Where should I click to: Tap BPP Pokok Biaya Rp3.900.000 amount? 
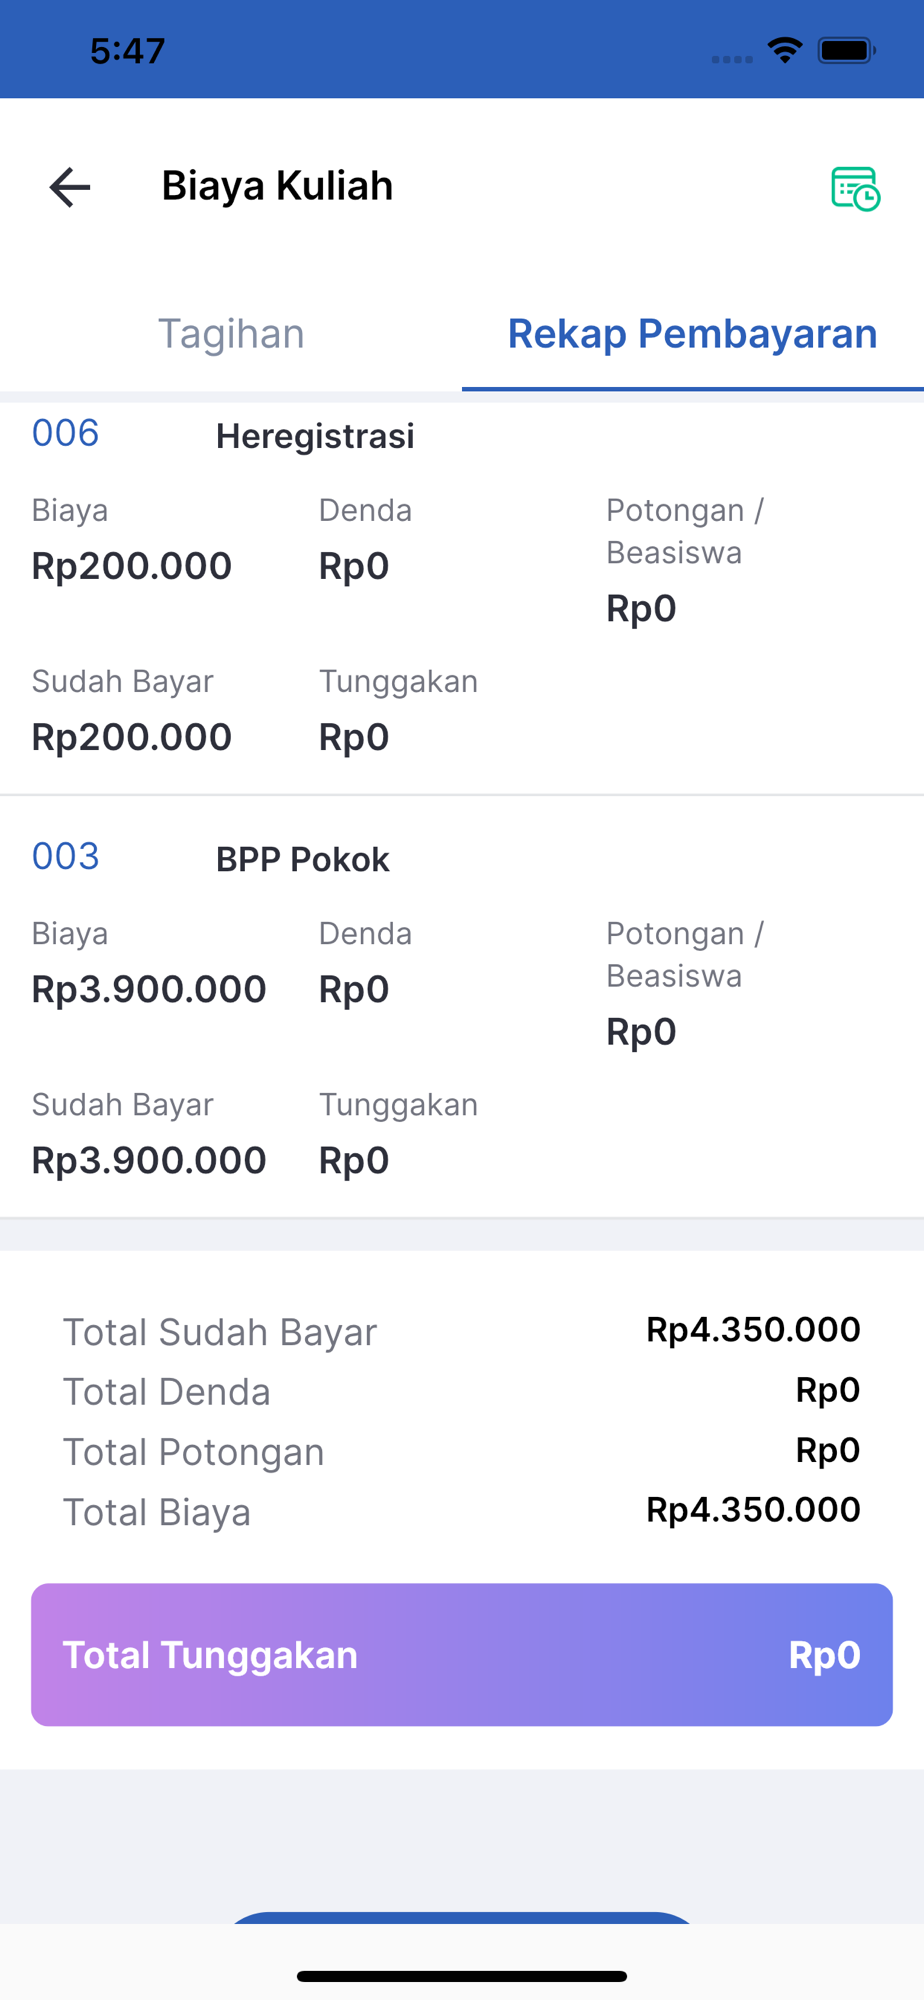click(x=149, y=989)
